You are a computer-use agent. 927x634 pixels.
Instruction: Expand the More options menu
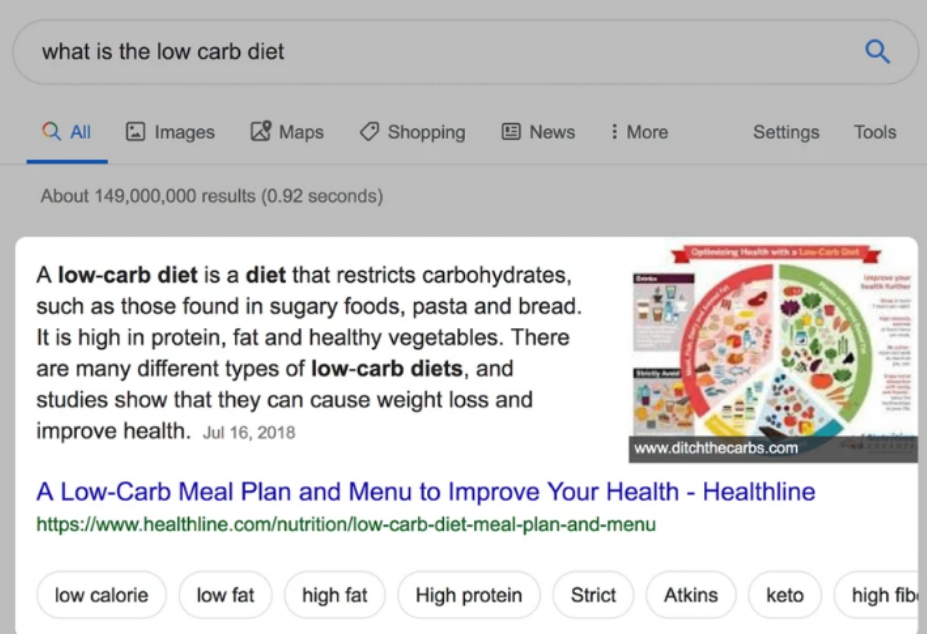pyautogui.click(x=638, y=132)
